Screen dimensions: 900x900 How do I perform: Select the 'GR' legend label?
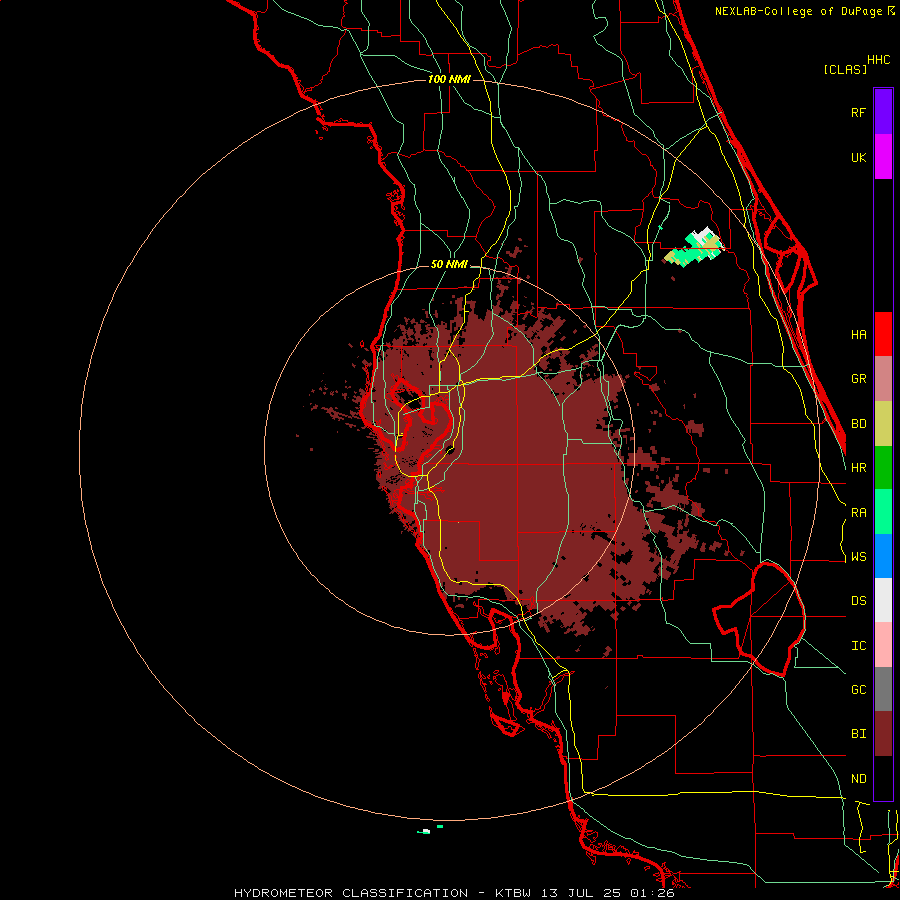point(858,379)
